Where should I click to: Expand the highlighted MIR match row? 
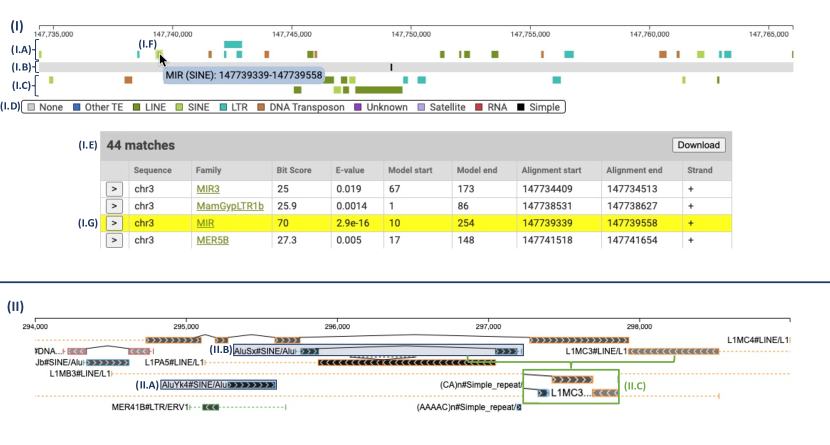pyautogui.click(x=115, y=223)
